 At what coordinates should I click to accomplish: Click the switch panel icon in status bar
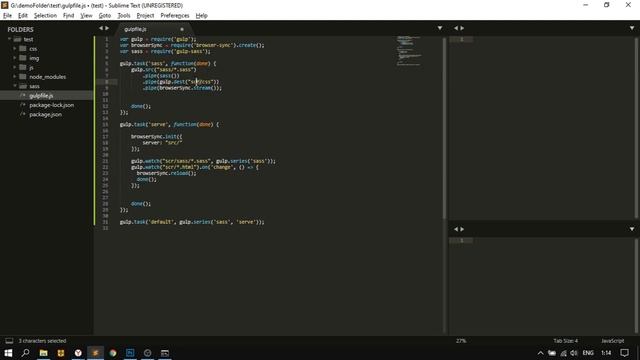point(9,341)
